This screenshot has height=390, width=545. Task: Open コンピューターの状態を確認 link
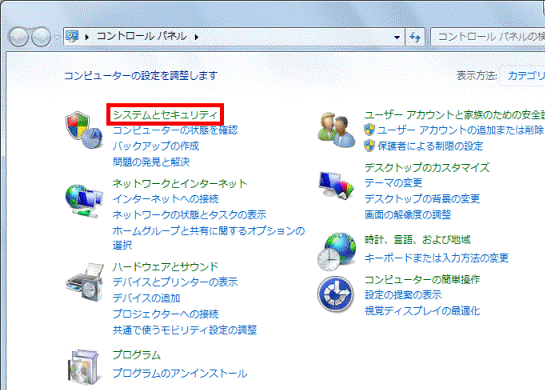tap(175, 130)
